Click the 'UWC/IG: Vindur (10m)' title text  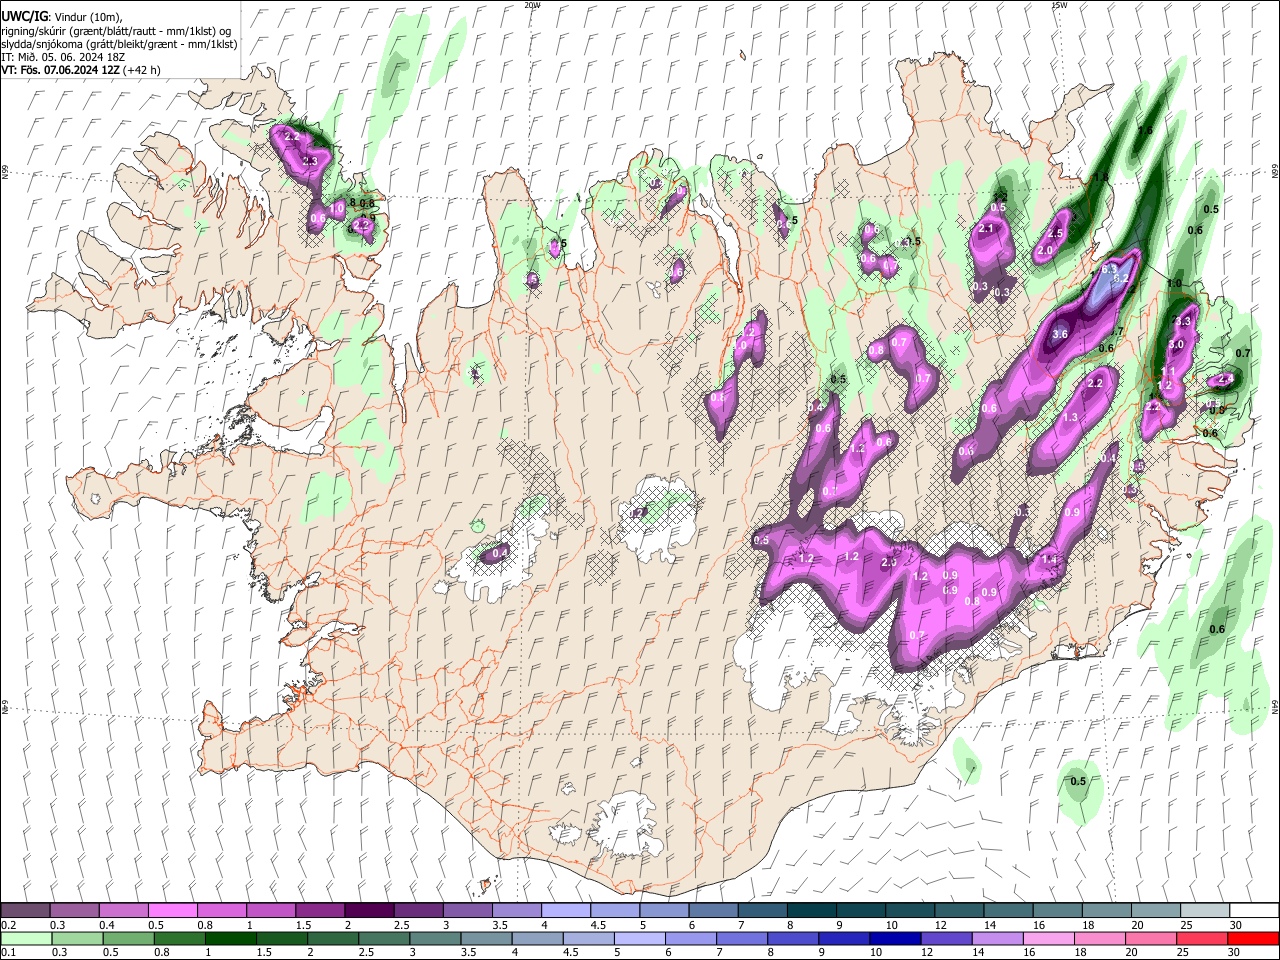click(x=61, y=16)
